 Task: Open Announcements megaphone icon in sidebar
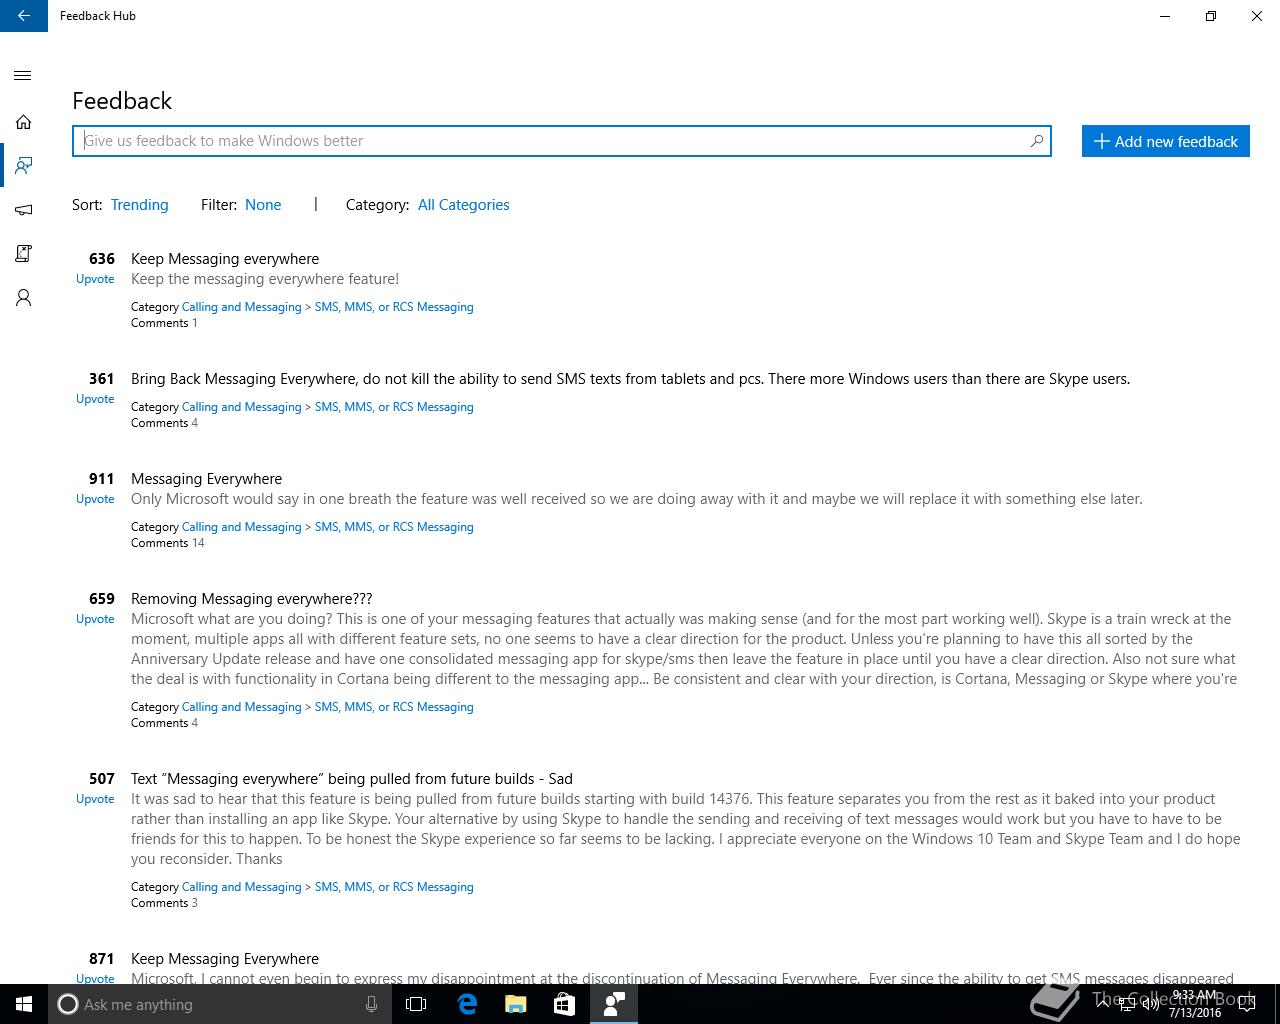(23, 210)
